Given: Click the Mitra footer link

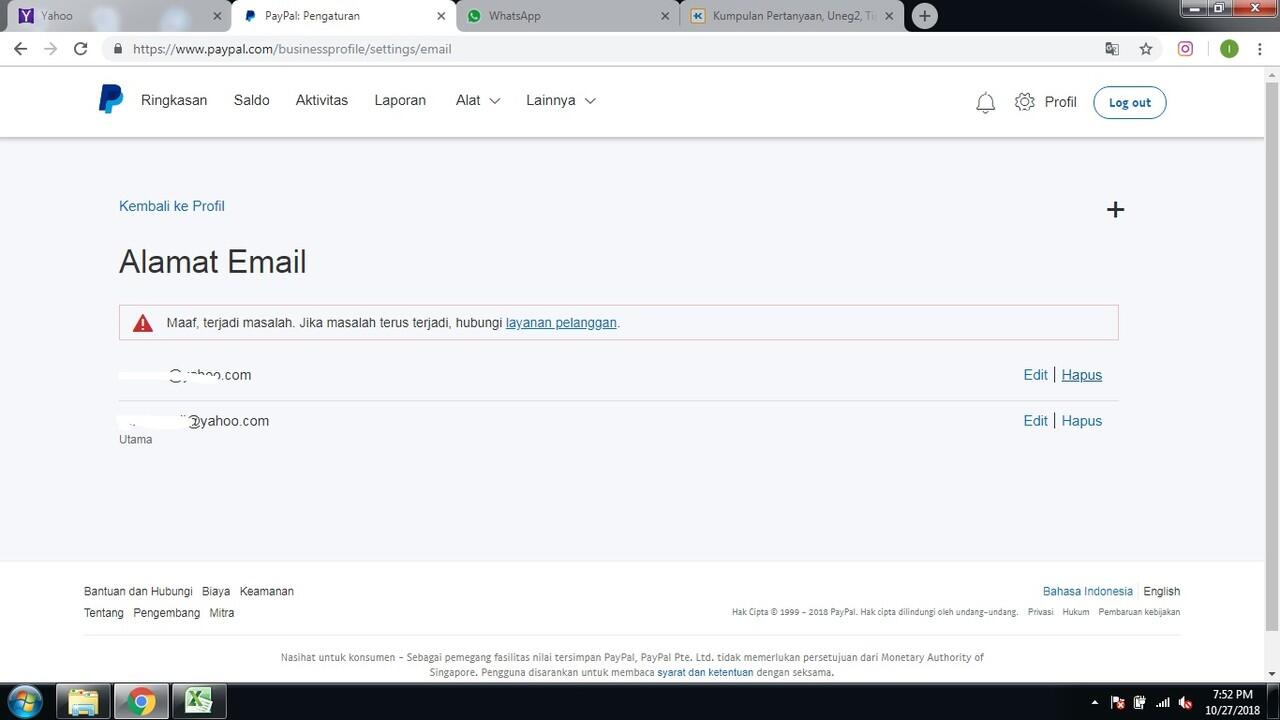Looking at the screenshot, I should (222, 613).
